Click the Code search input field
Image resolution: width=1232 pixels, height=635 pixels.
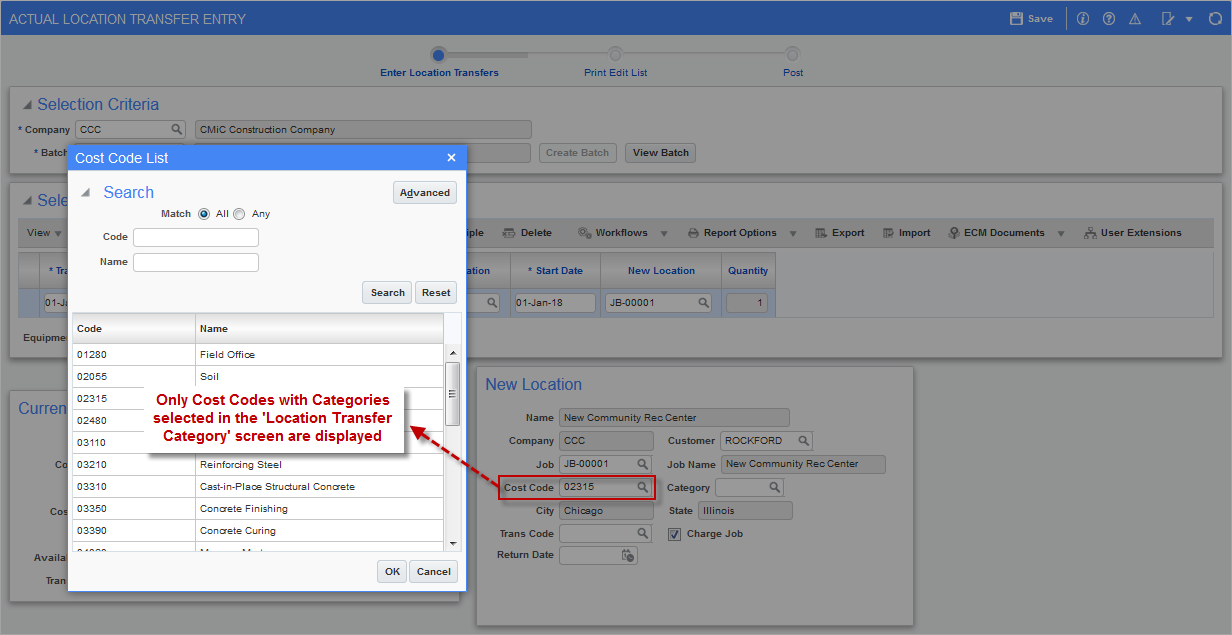coord(196,238)
